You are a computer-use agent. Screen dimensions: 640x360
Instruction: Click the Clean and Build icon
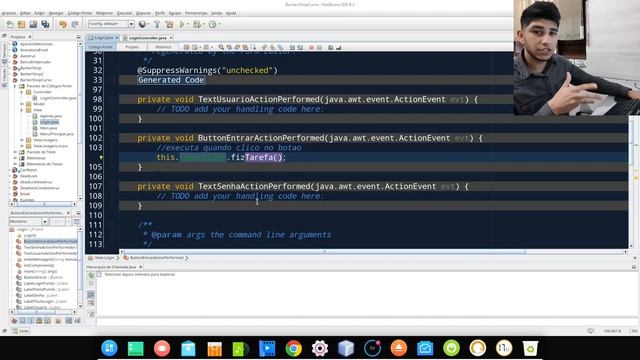[169, 24]
